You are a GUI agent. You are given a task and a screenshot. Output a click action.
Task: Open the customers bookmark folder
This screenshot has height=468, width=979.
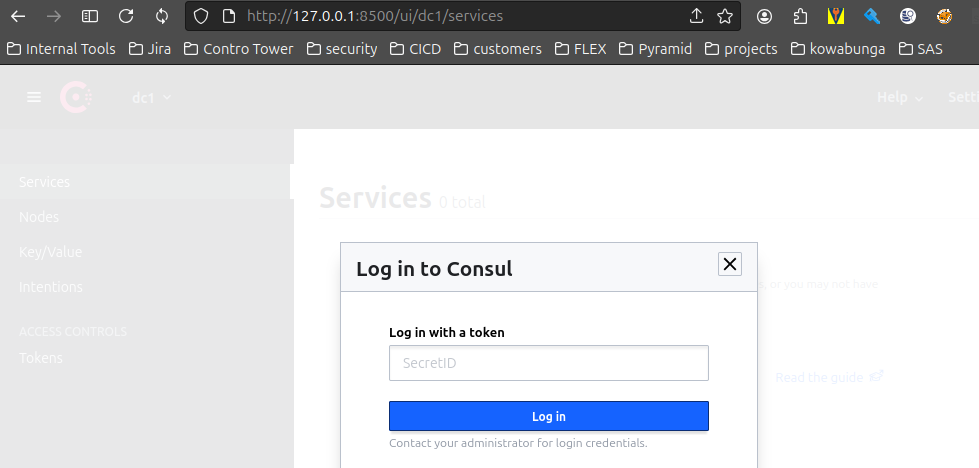(x=498, y=49)
